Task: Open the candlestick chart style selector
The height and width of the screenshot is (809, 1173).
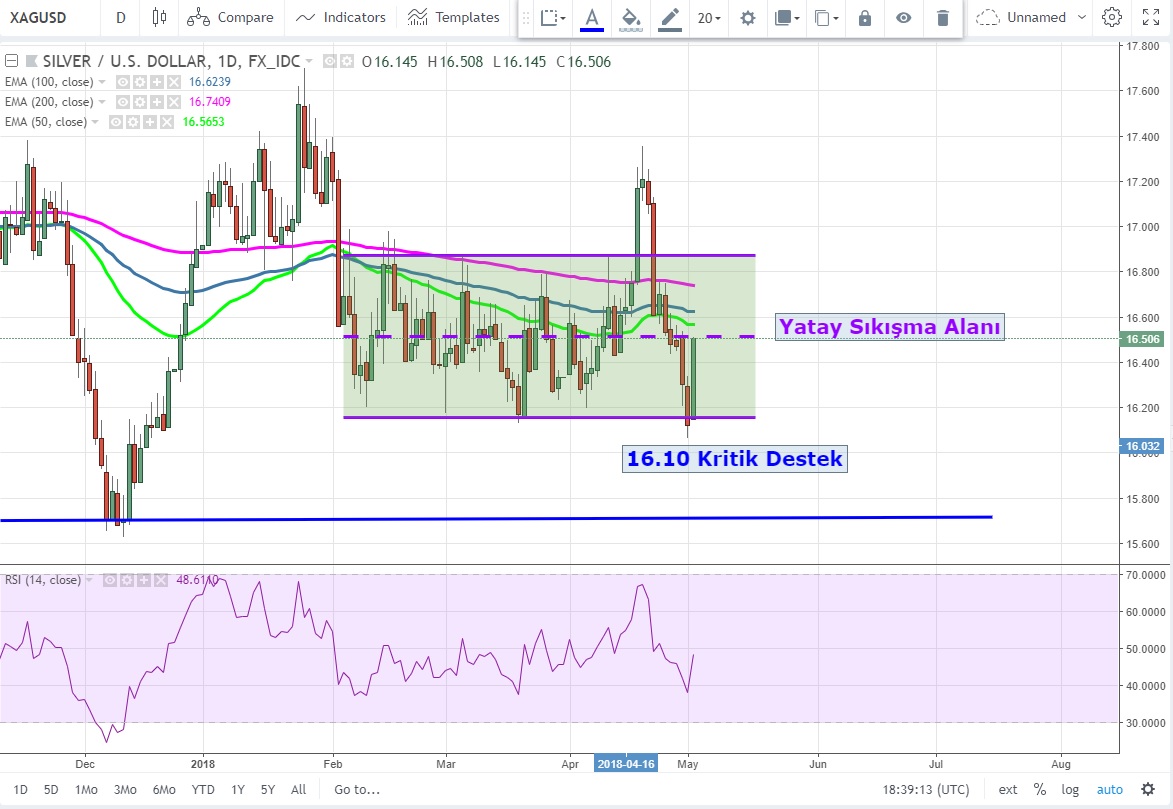Action: click(159, 17)
